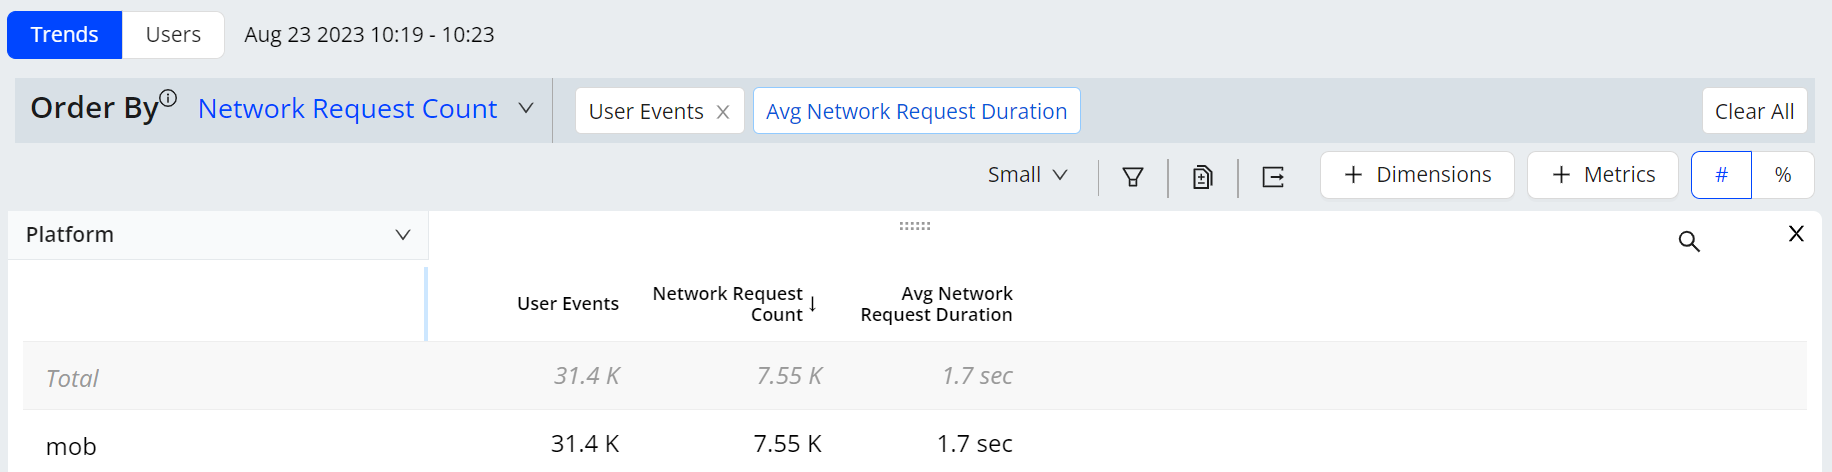Click the add Metrics button

tap(1603, 175)
